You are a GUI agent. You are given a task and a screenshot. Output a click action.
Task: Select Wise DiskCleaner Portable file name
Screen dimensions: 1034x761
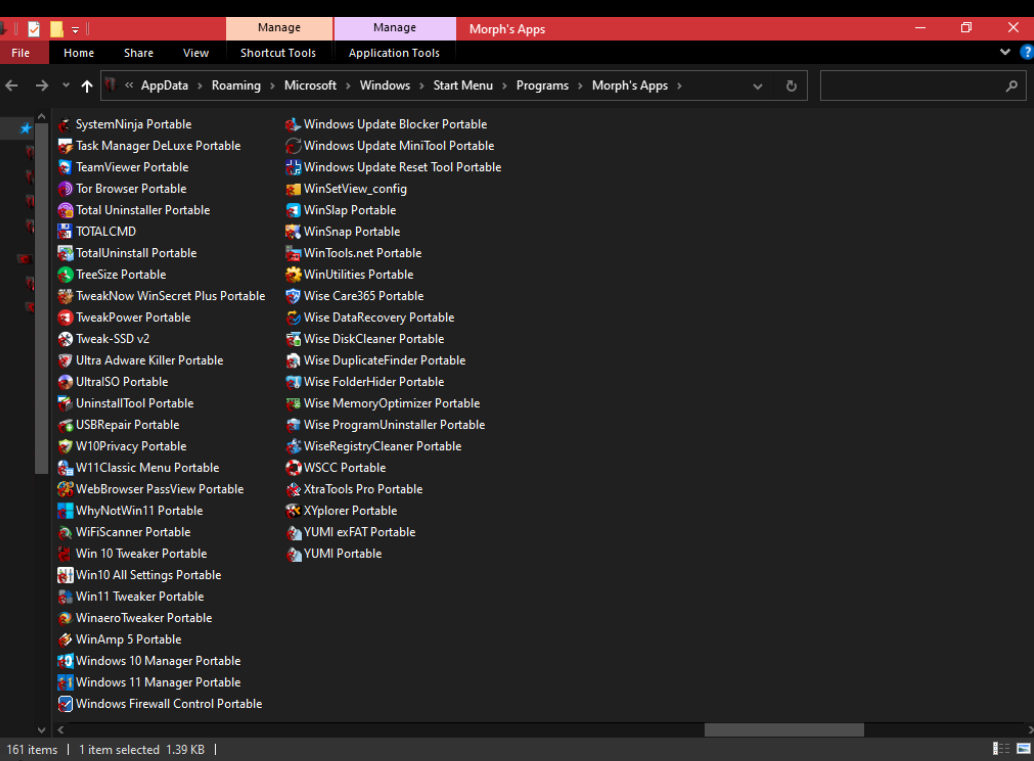(x=374, y=339)
